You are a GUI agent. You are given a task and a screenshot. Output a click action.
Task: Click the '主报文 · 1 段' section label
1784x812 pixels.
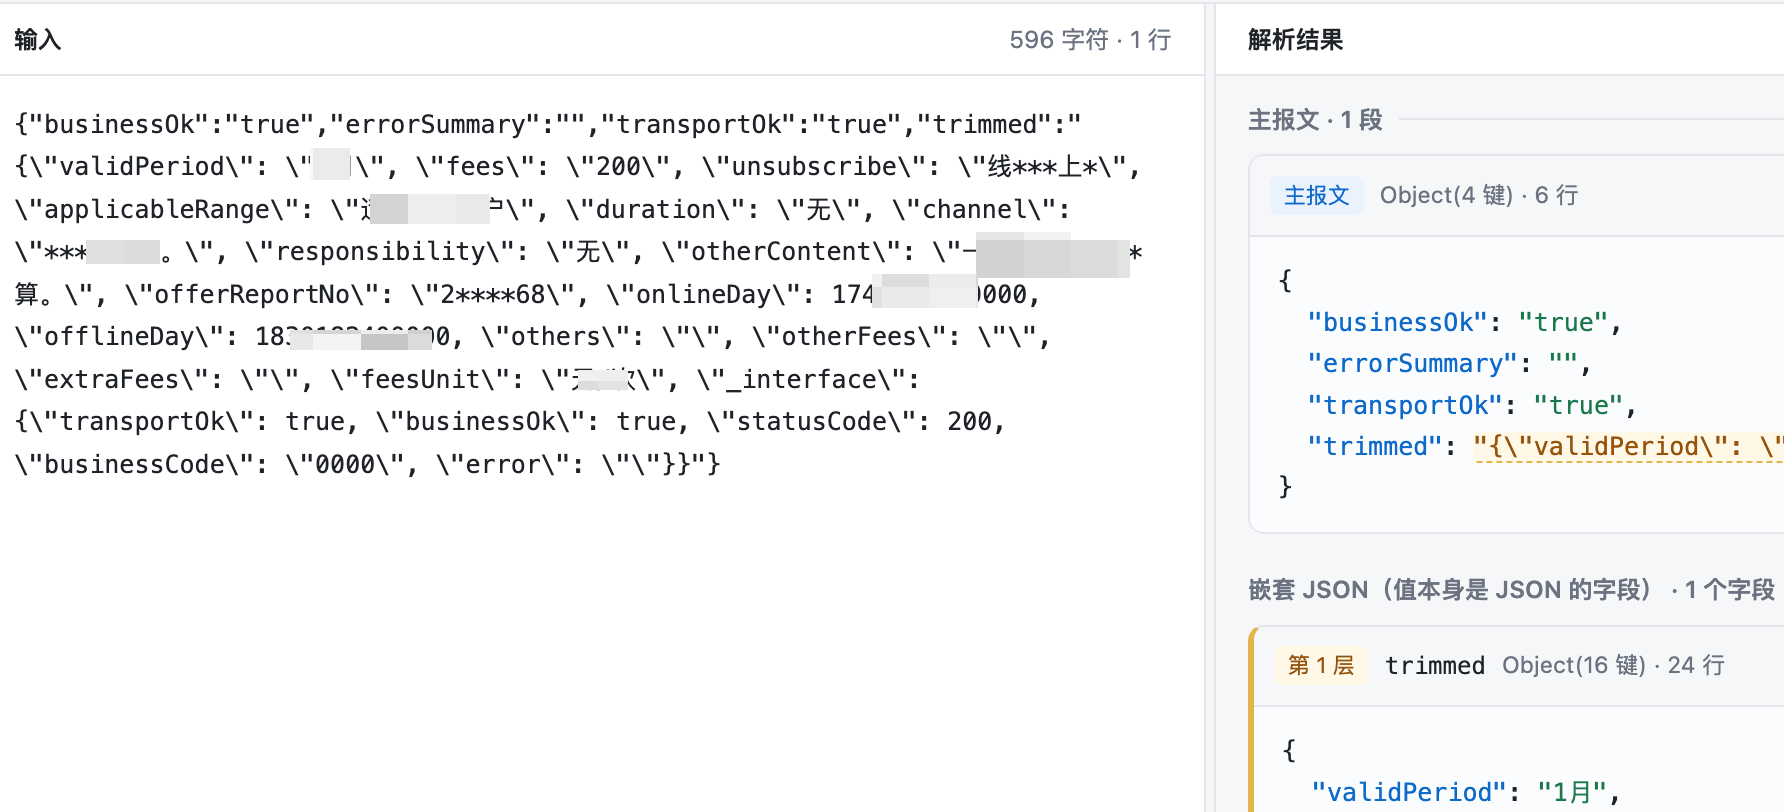1315,120
